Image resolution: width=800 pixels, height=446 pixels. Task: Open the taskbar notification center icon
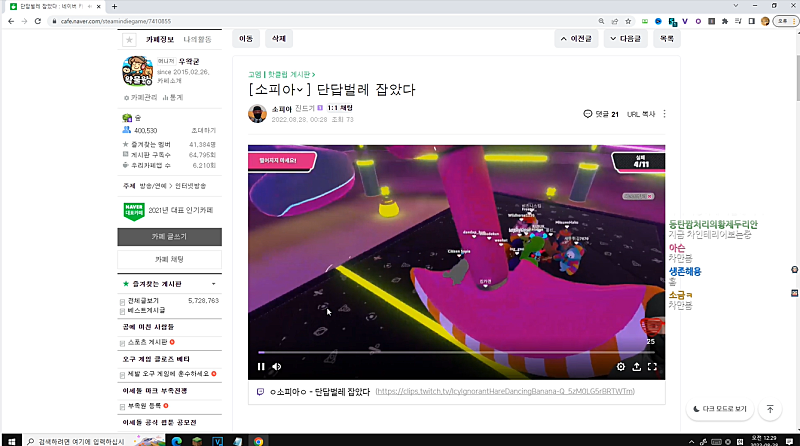[789, 441]
